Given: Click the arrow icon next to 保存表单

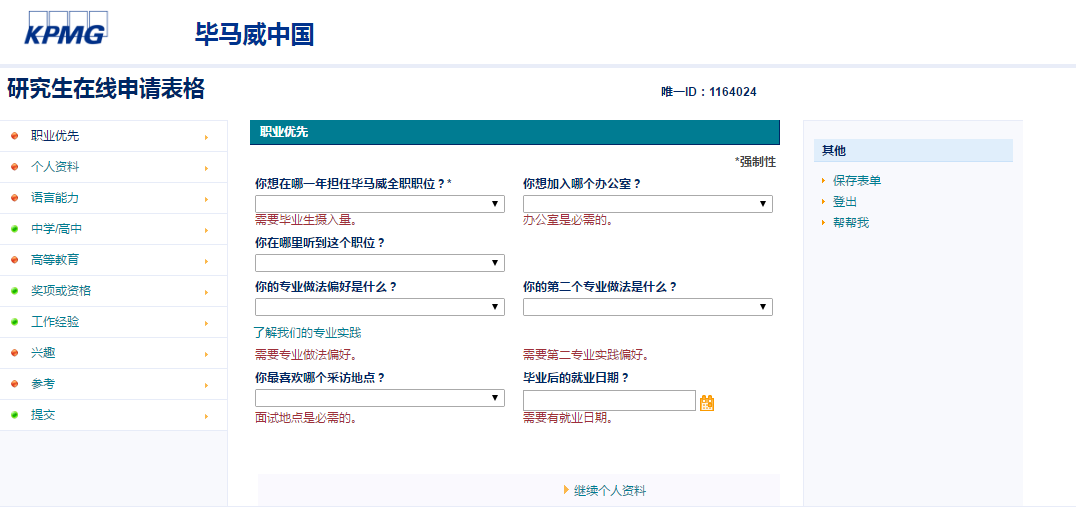Looking at the screenshot, I should [x=823, y=181].
